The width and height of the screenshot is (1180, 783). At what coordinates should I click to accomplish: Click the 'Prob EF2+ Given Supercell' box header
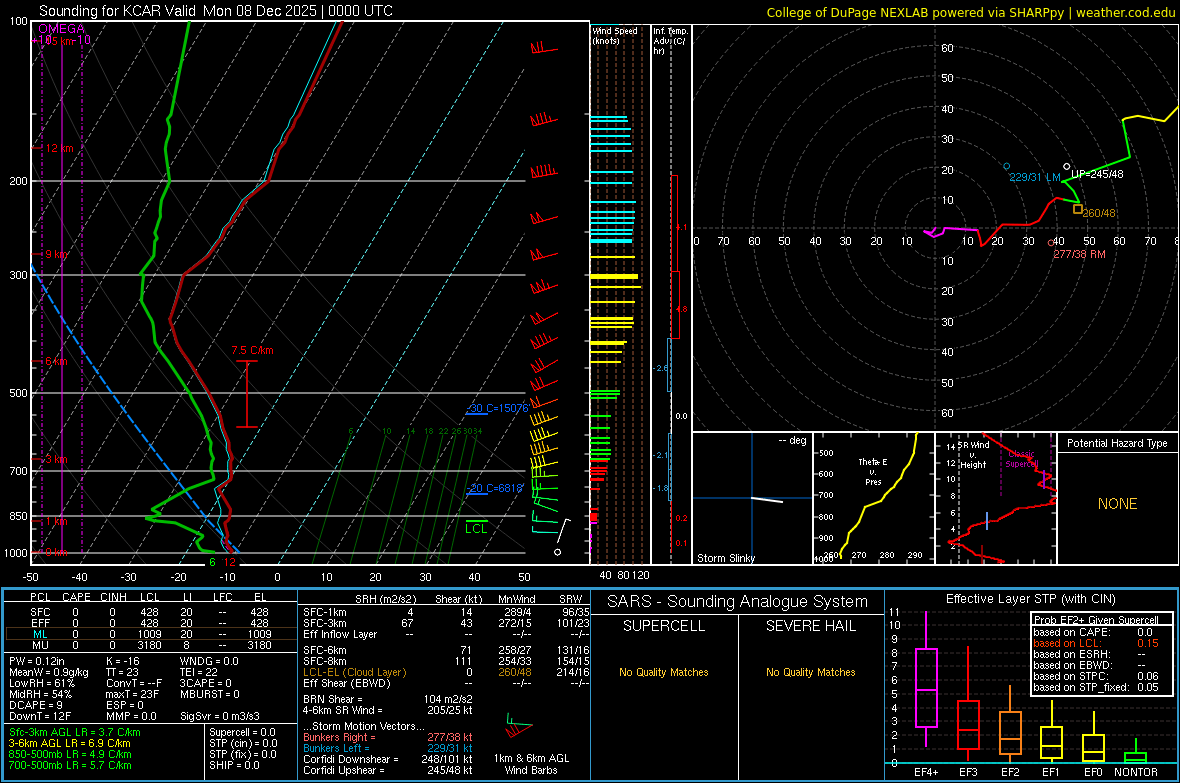tap(1096, 620)
